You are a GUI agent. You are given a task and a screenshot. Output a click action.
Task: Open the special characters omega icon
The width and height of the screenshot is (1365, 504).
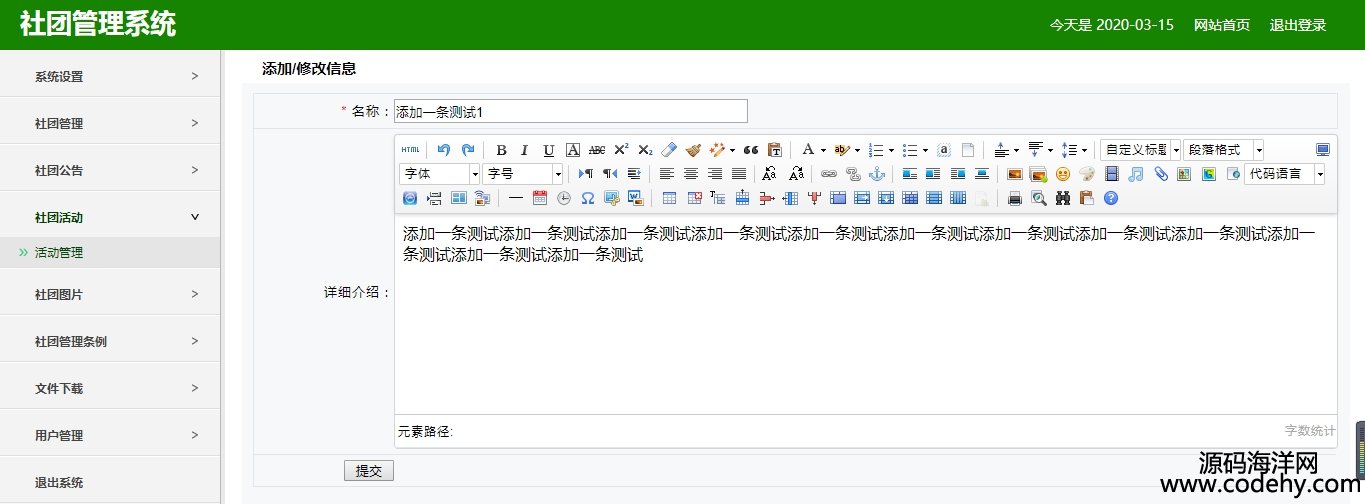[x=588, y=198]
